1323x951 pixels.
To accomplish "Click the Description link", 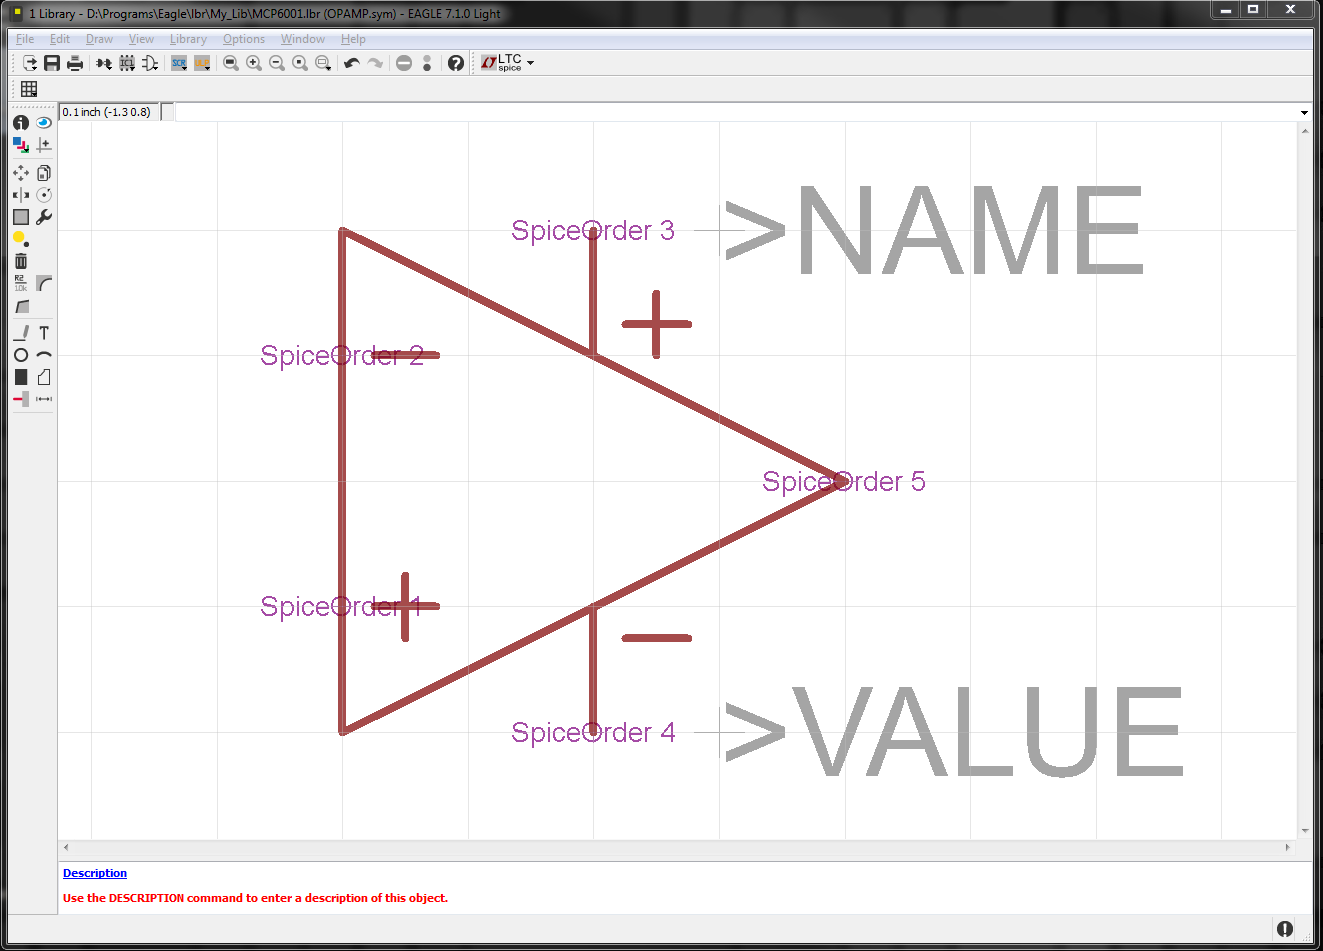I will [x=94, y=873].
